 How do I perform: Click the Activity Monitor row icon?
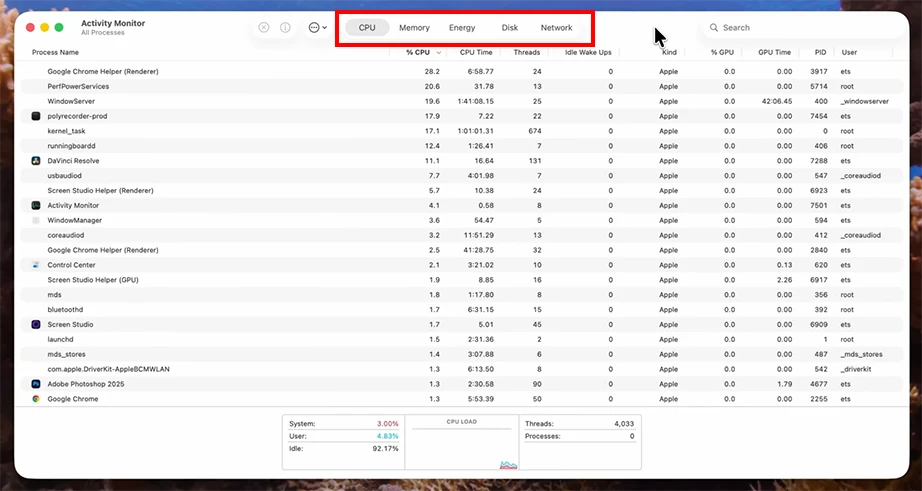click(x=36, y=206)
